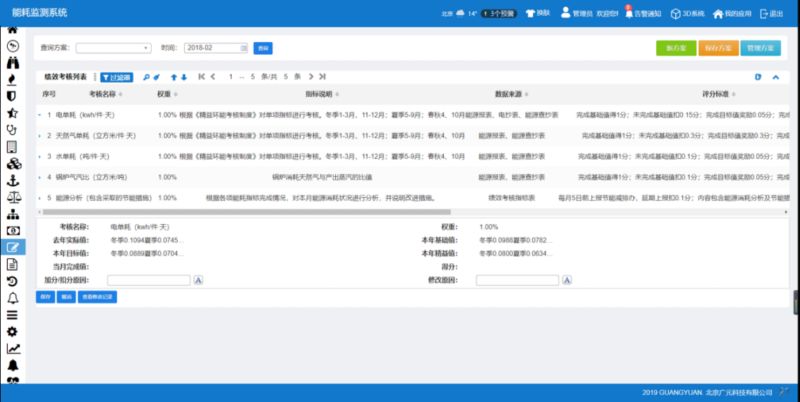Image resolution: width=800 pixels, height=402 pixels.
Task: Open the gear settings icon in sidebar
Action: point(13,331)
